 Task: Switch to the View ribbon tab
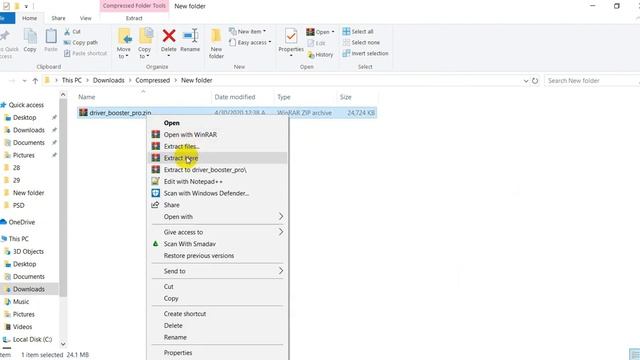coord(86,18)
